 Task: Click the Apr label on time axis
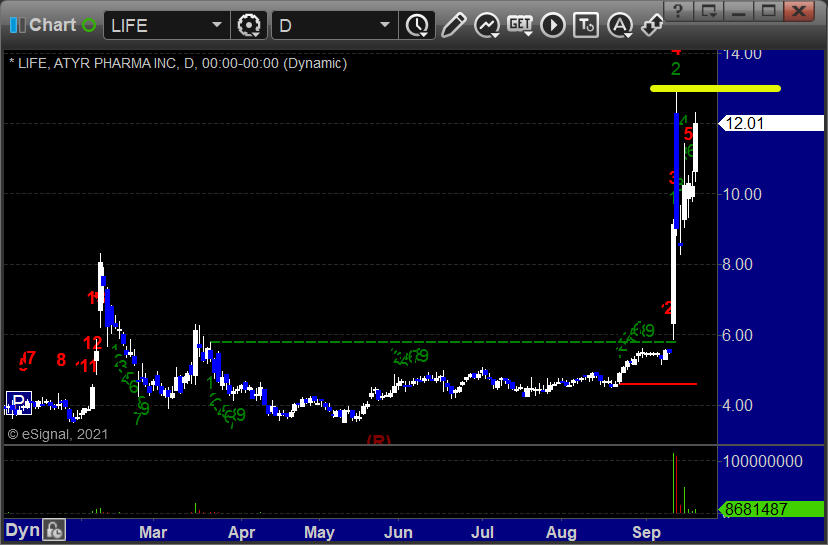[x=241, y=532]
